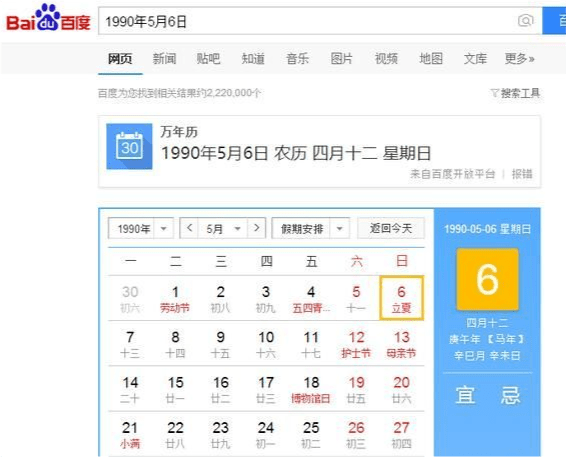Open camera image search icon

[x=526, y=21]
